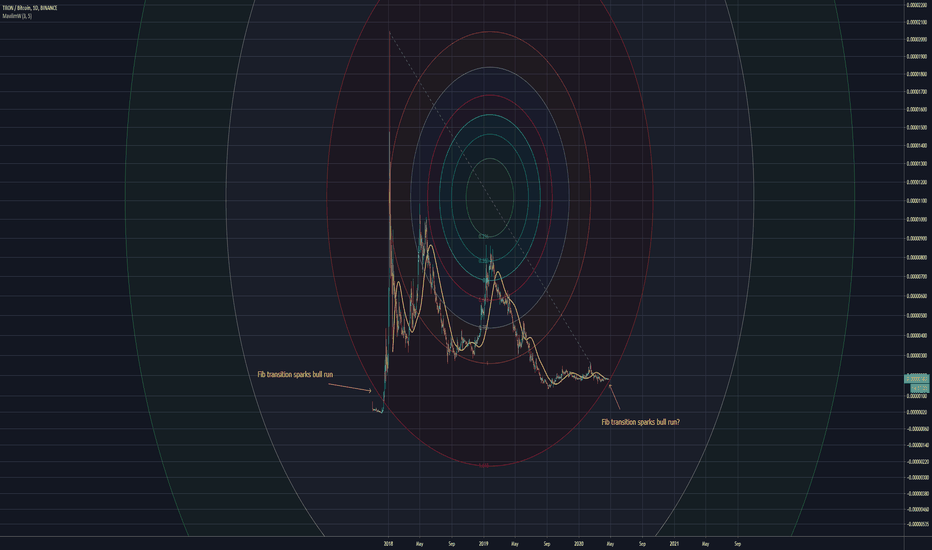Click the 2019 label on time axis
932x550 pixels.
483,543
